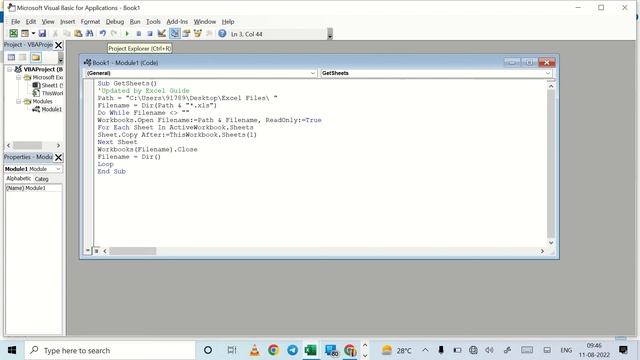Open the Insert menu
This screenshot has height=360, width=640.
point(67,22)
